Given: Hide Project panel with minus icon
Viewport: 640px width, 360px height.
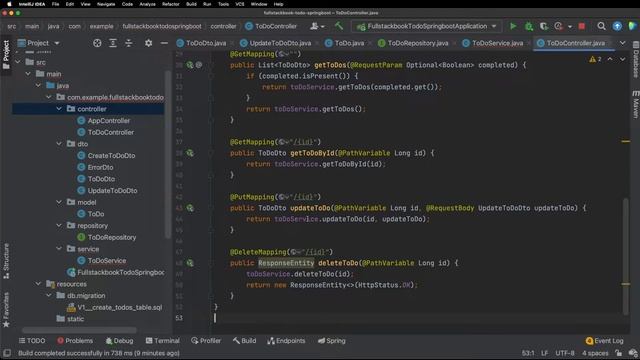Looking at the screenshot, I should pyautogui.click(x=164, y=43).
